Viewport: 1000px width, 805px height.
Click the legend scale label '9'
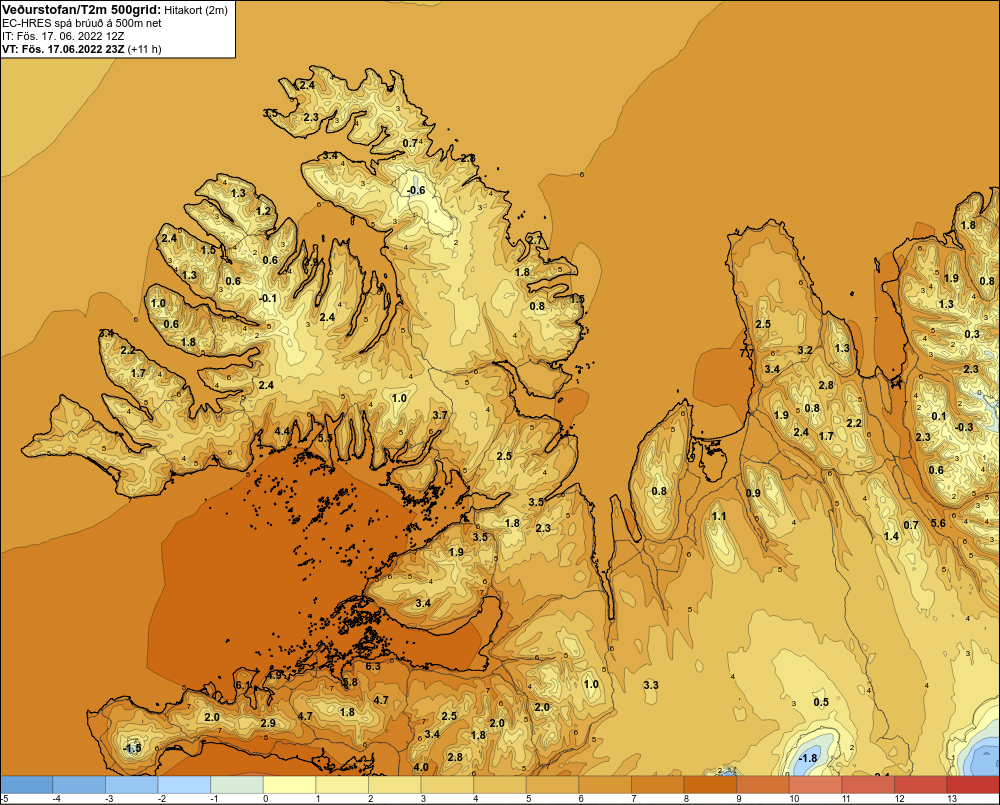point(740,799)
